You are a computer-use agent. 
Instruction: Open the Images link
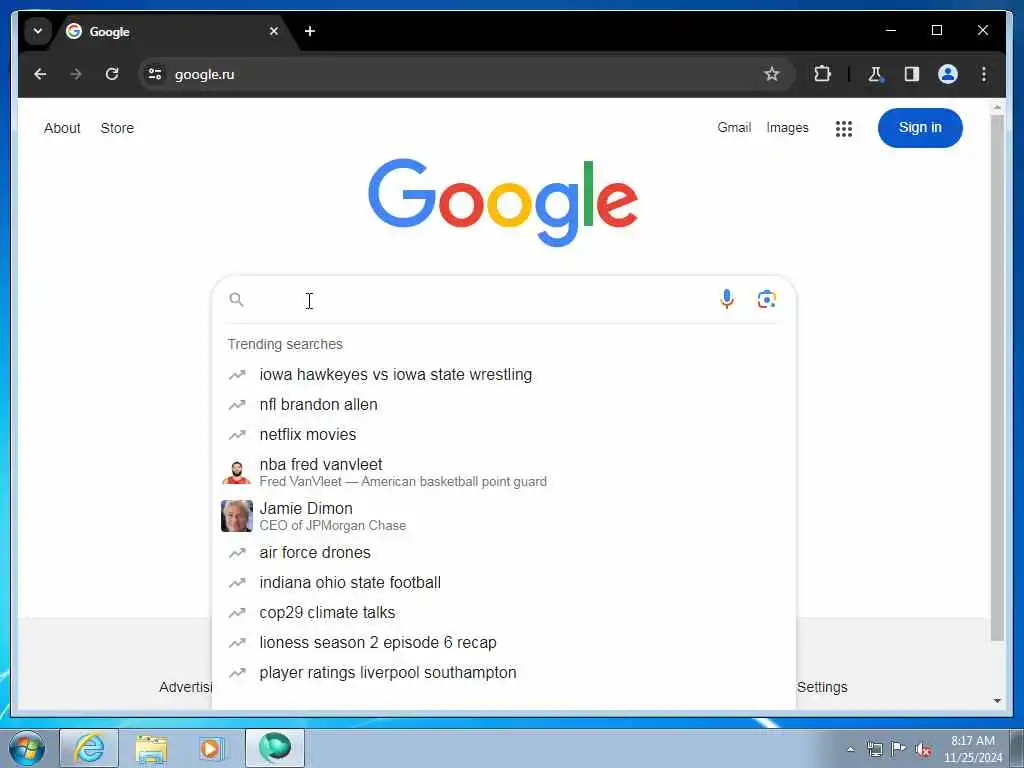click(787, 127)
